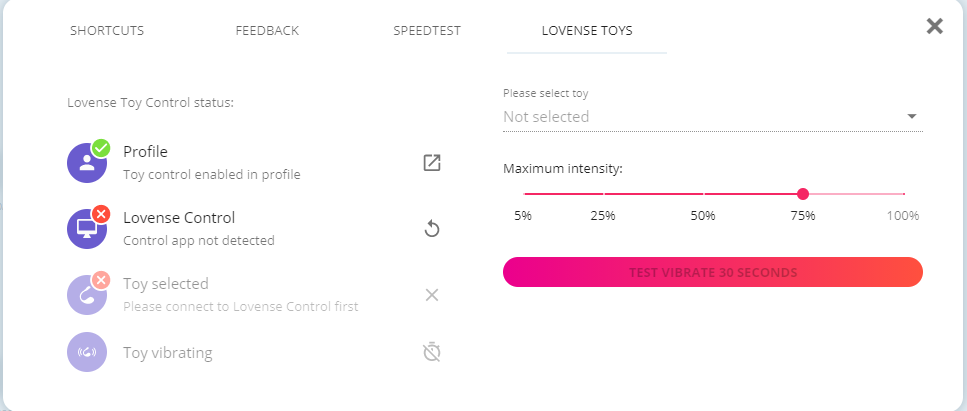Click the refresh Lovense Control icon

point(432,229)
